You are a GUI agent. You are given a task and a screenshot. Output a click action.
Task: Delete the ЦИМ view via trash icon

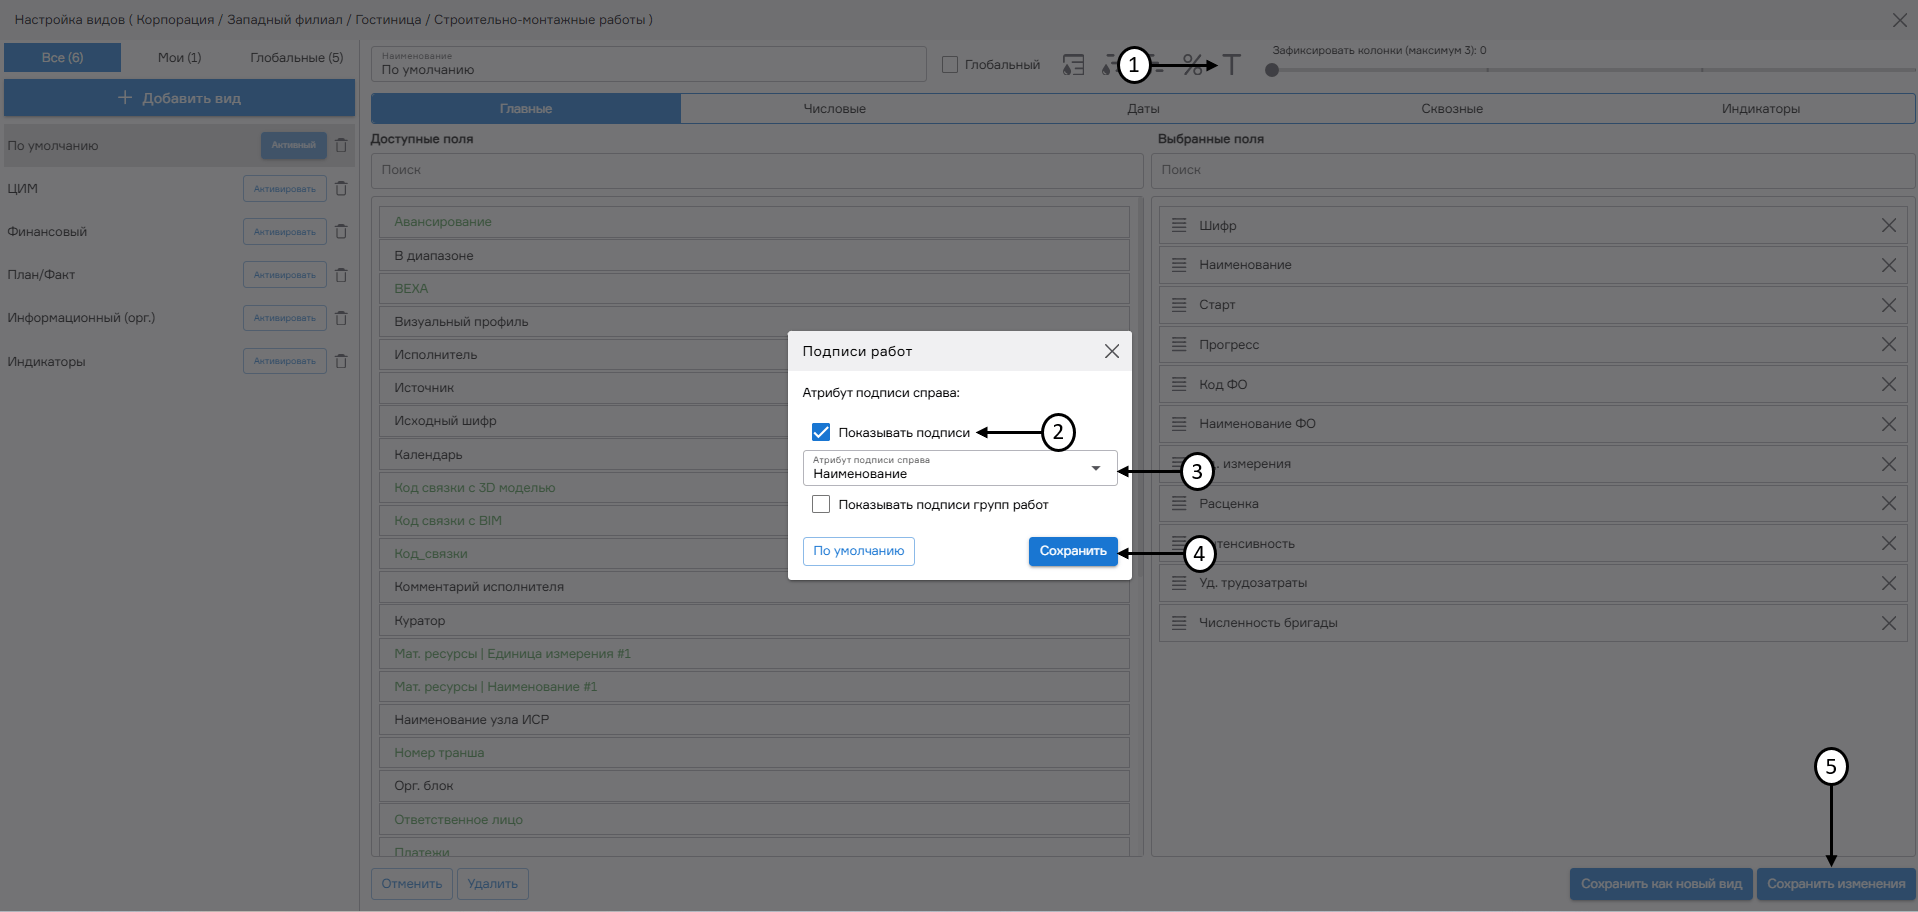341,188
